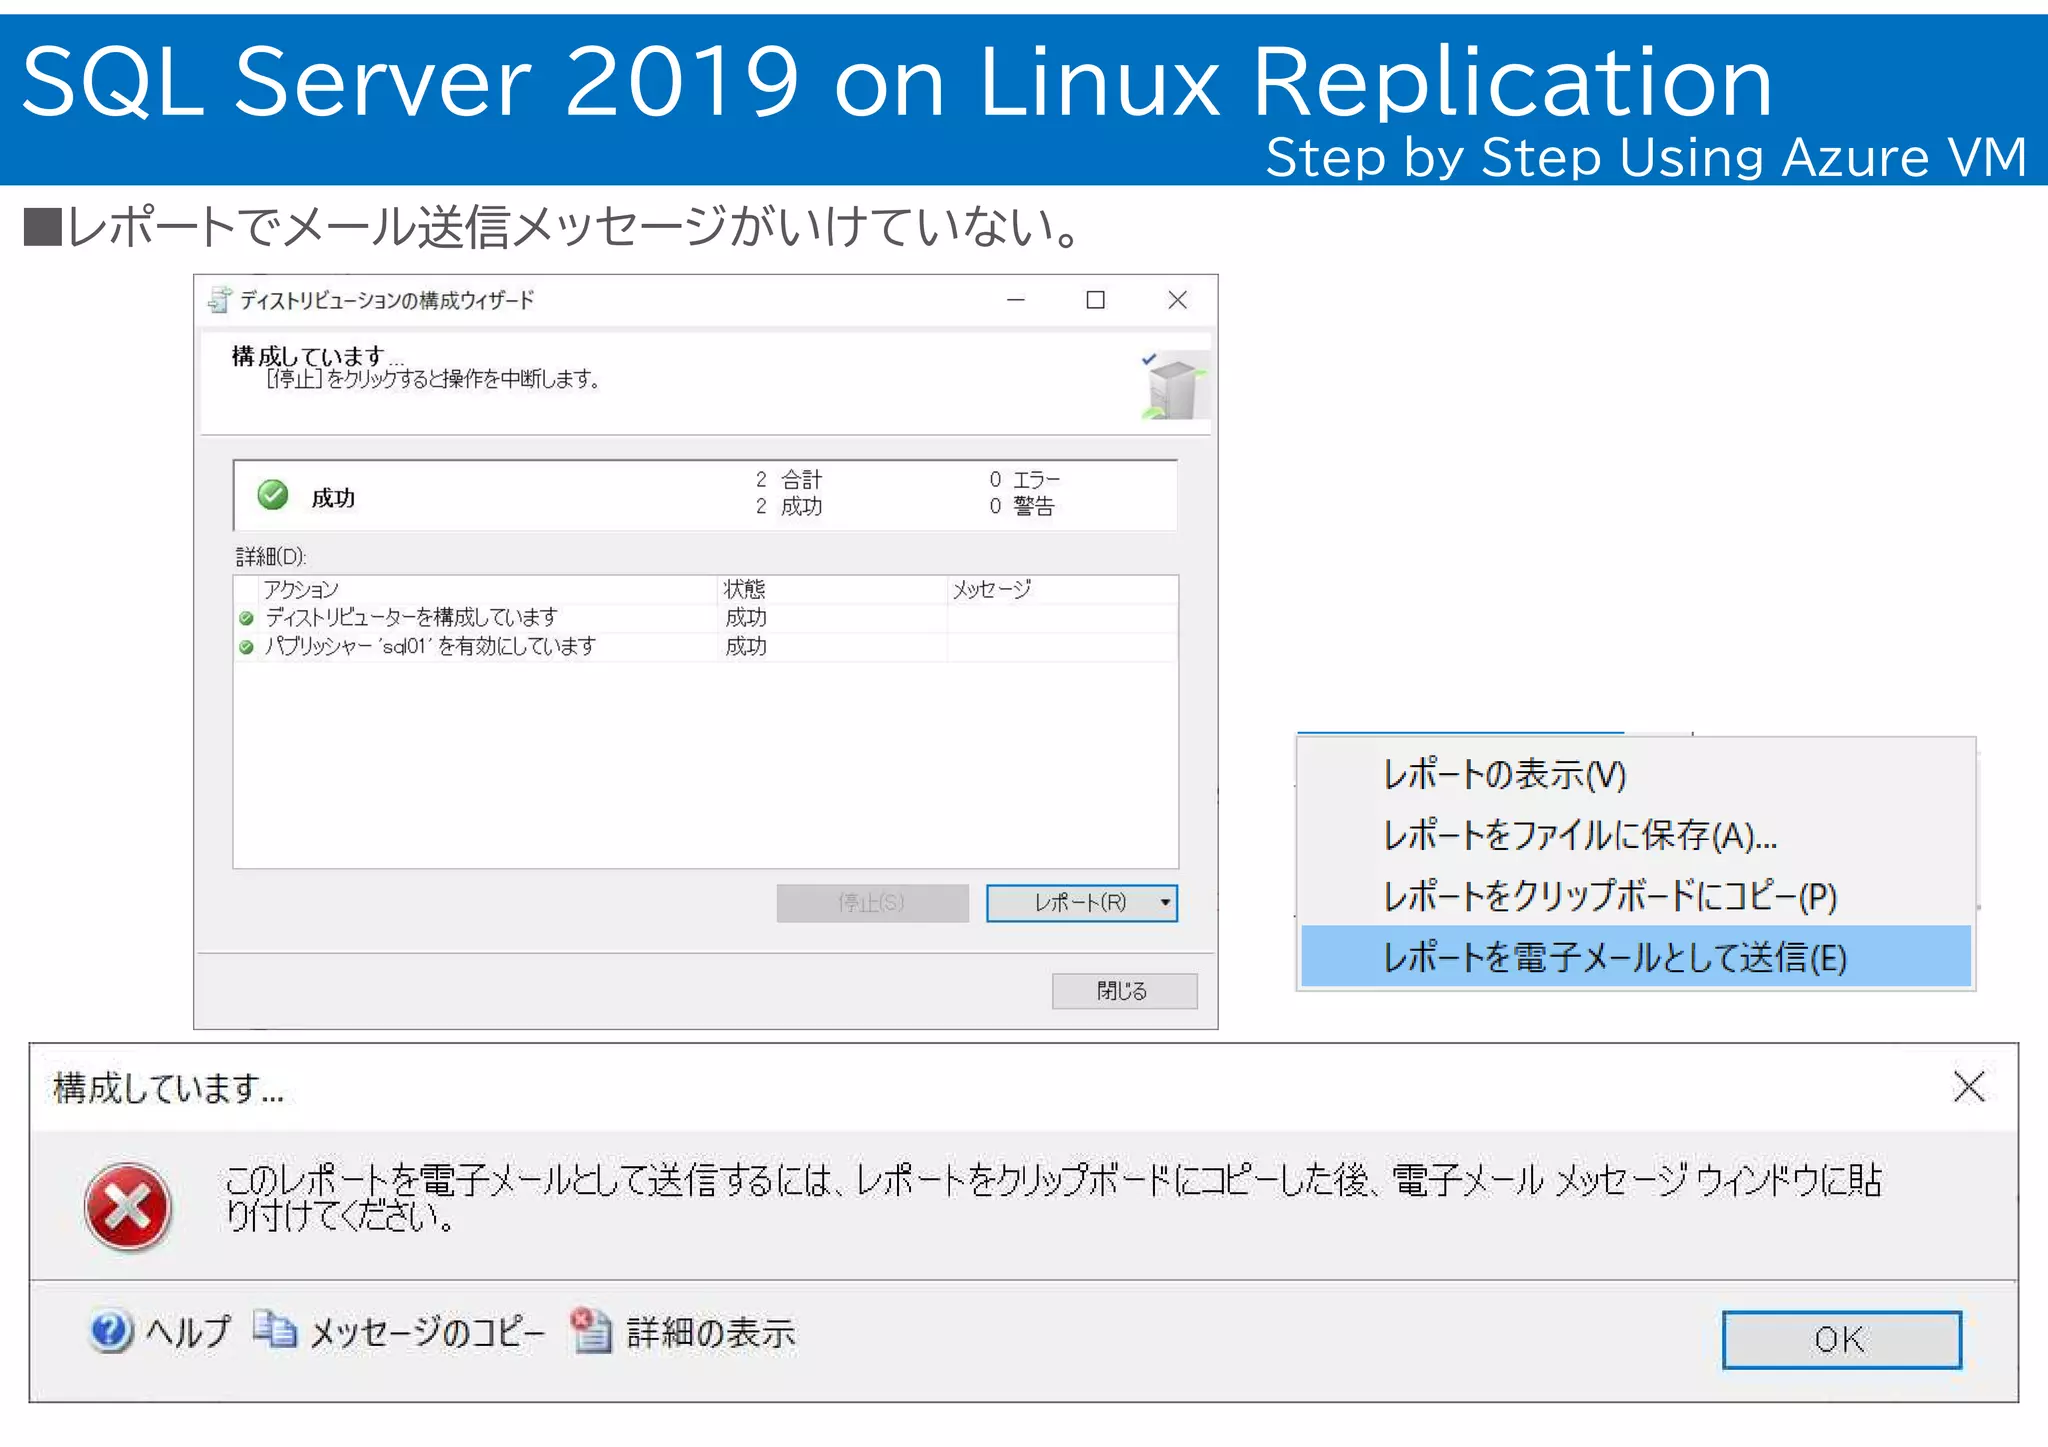This screenshot has width=2048, height=1447.
Task: Maximize the distribution wizard window
Action: point(1095,300)
